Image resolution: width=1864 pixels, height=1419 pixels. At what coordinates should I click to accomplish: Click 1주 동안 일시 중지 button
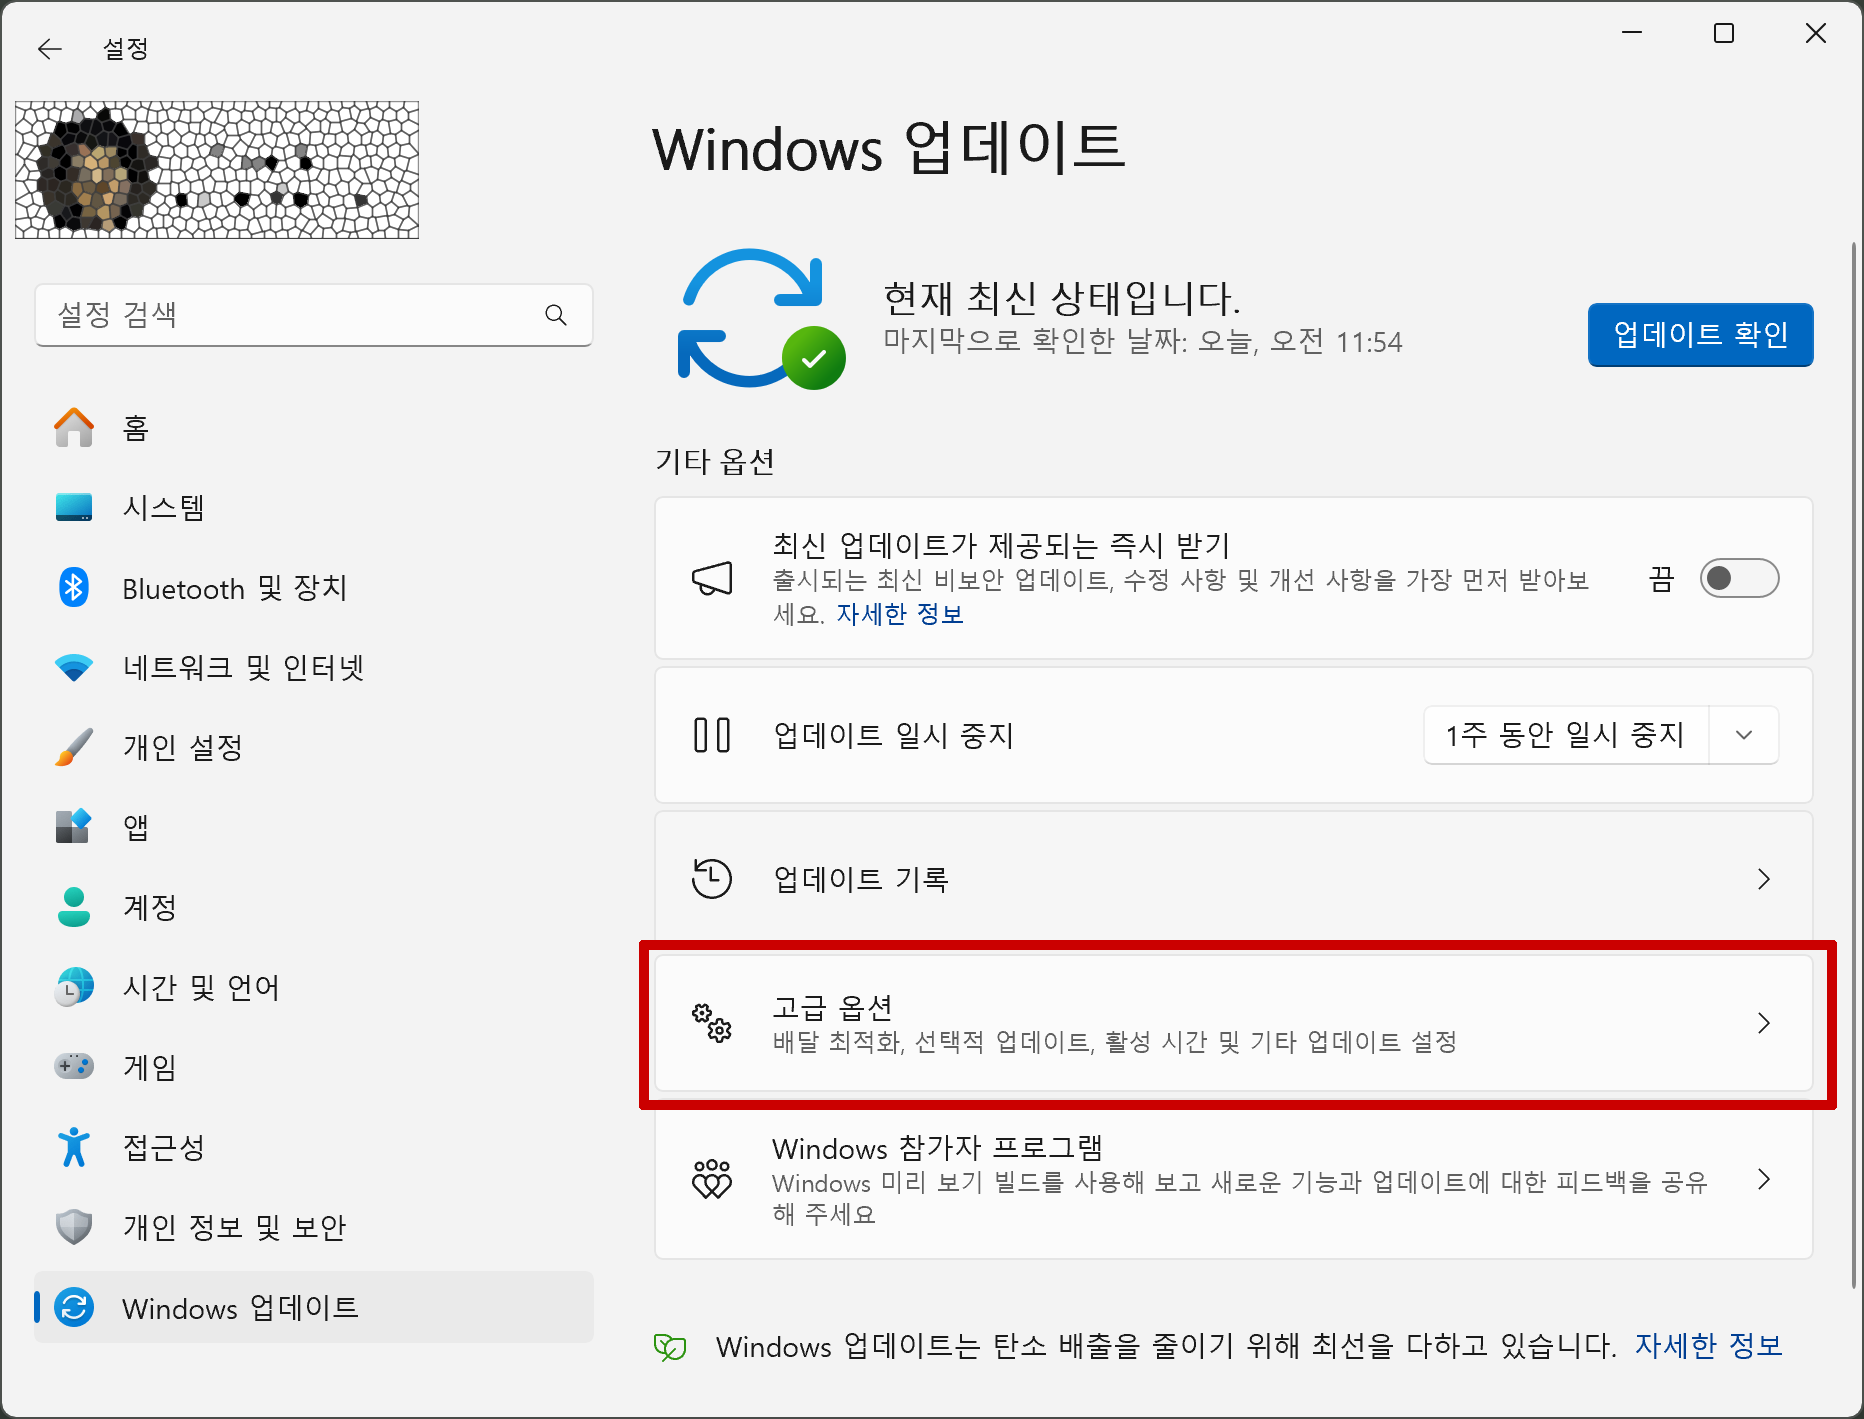(1566, 735)
